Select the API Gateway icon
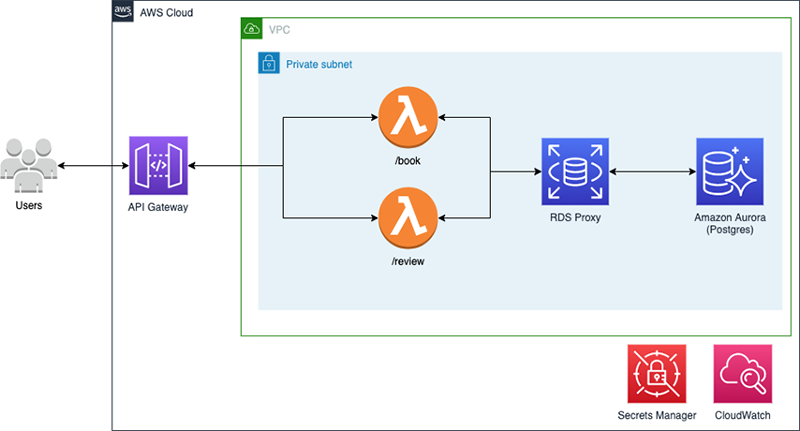 click(x=158, y=165)
